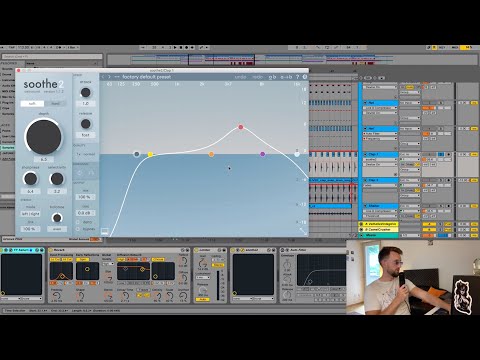This screenshot has height=360, width=480.
Task: Select previous preset arrow in soothe2
Action: 103,77
